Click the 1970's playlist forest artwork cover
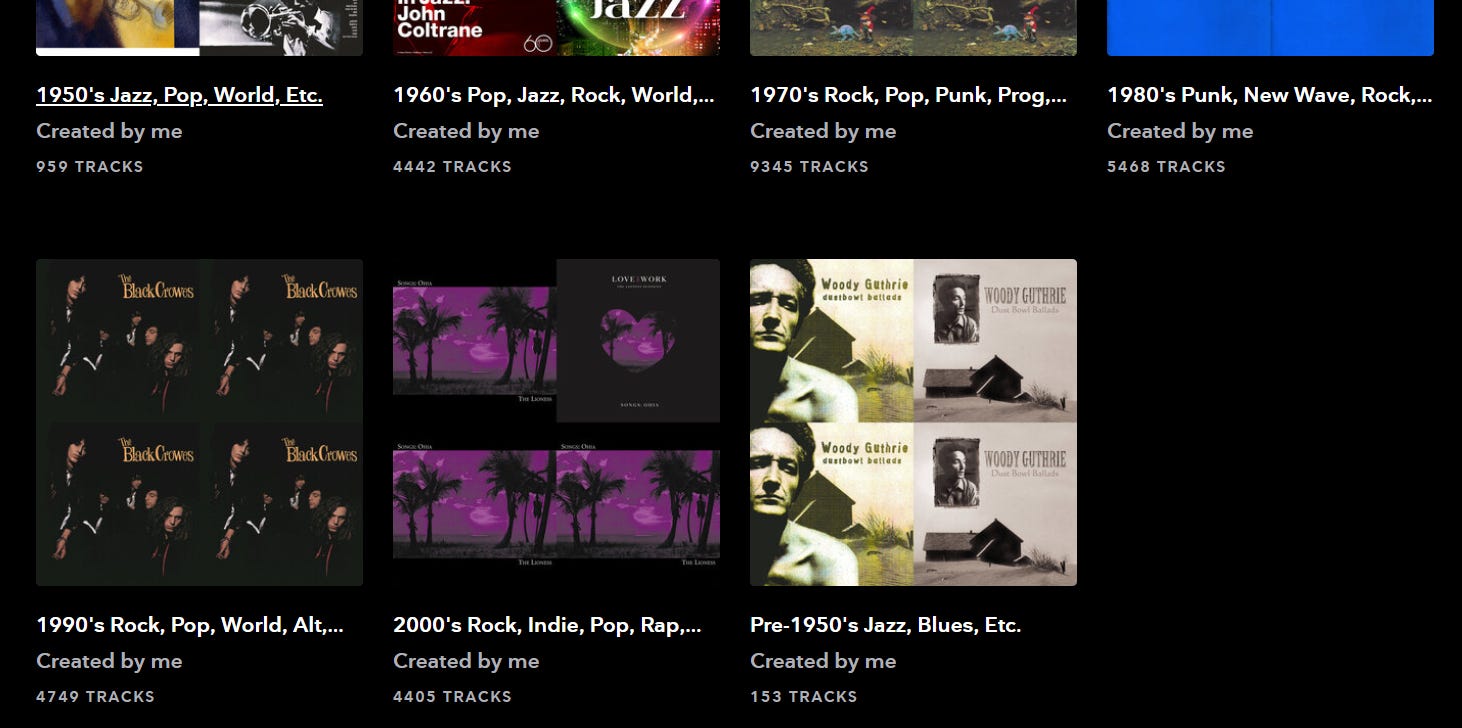 [913, 27]
